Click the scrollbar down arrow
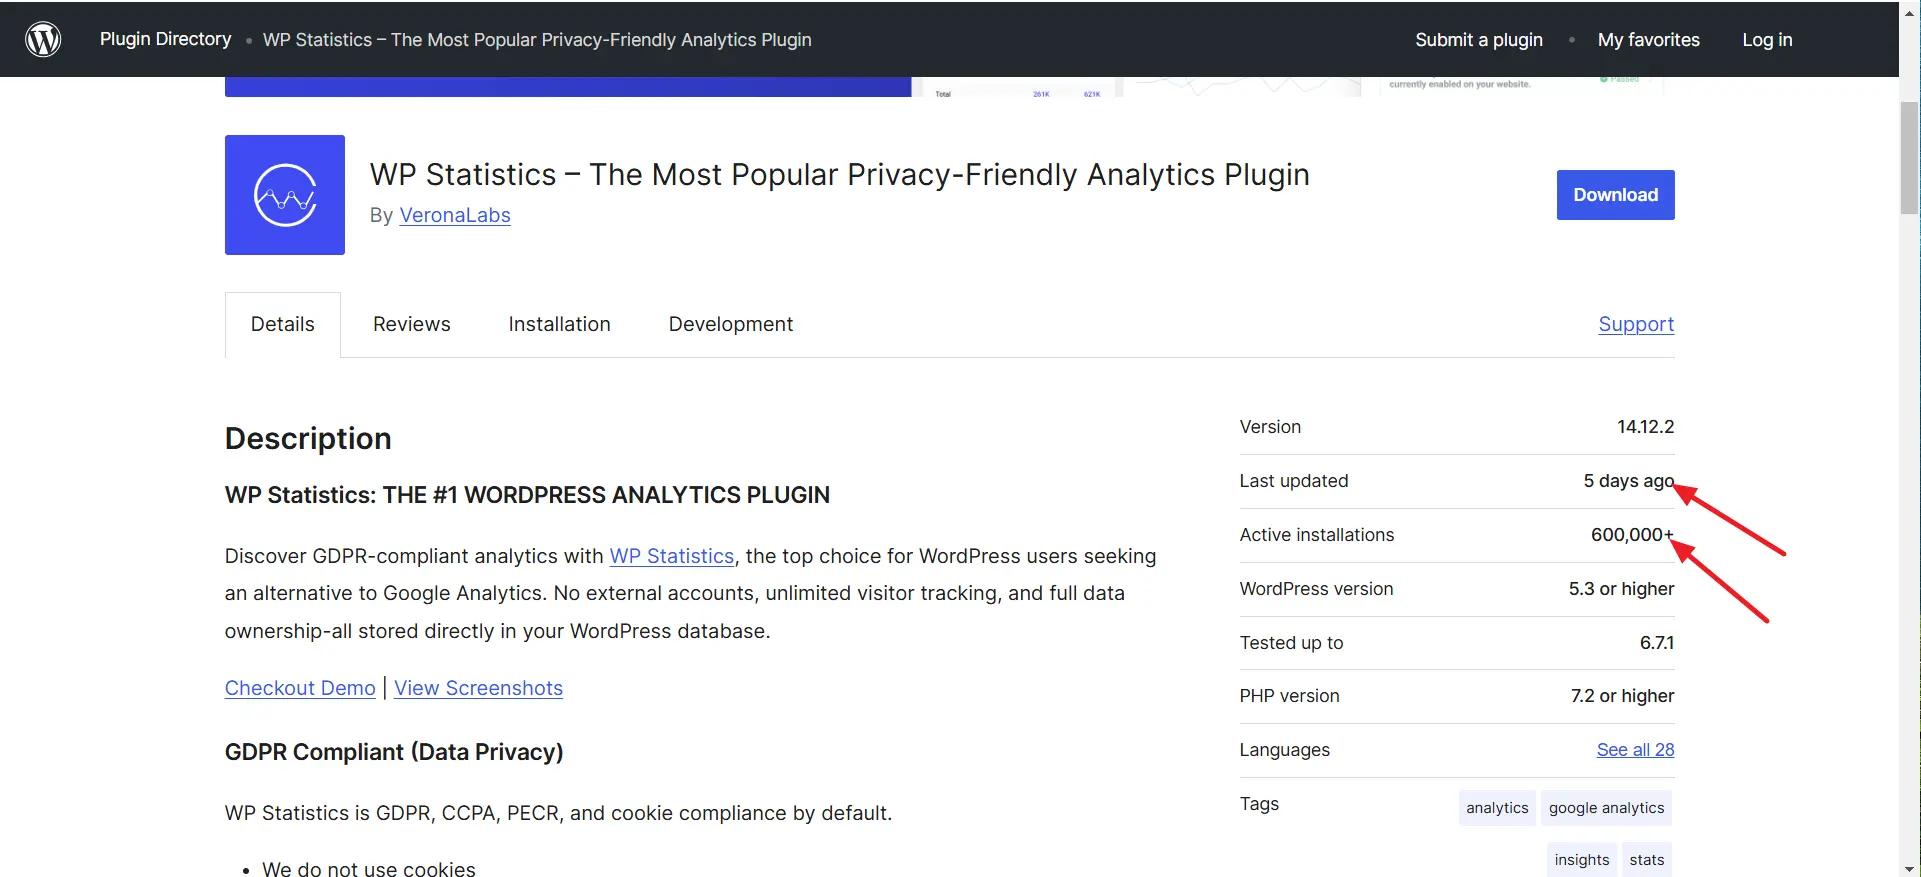The height and width of the screenshot is (877, 1921). (1910, 868)
